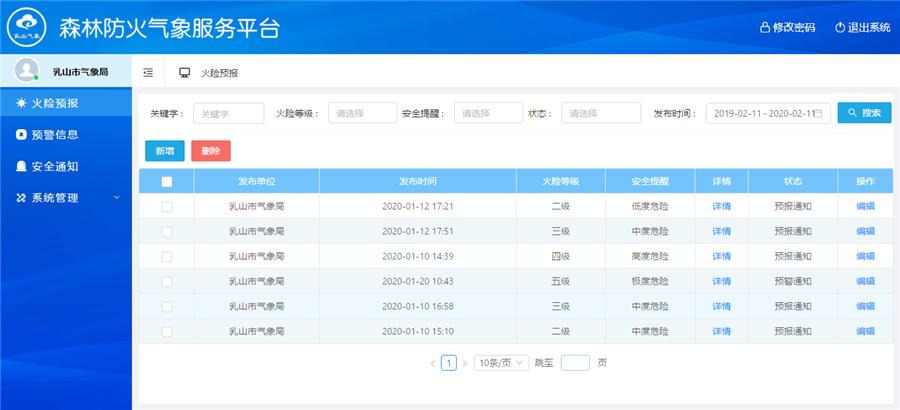Click the blue 新增 button

coord(164,151)
